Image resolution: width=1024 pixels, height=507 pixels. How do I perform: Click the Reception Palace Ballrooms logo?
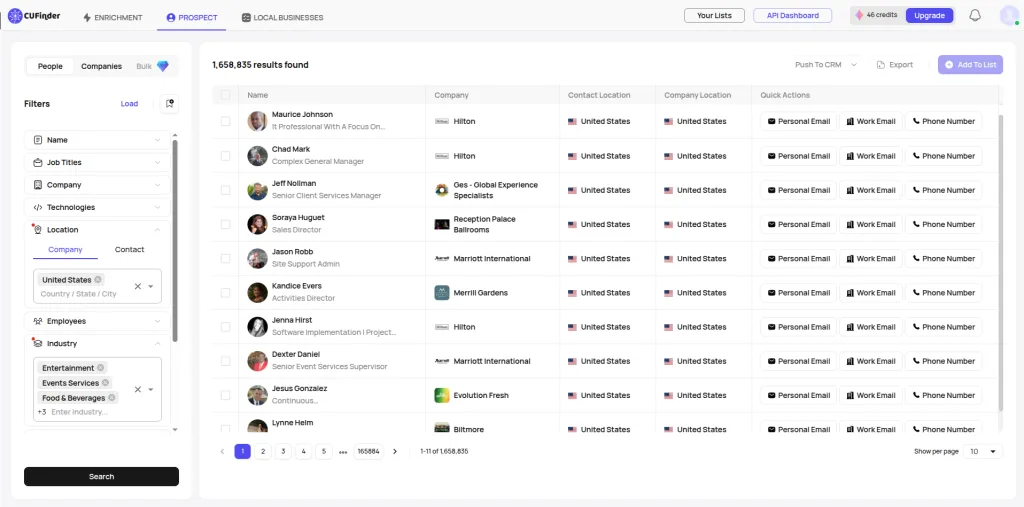[x=441, y=224]
